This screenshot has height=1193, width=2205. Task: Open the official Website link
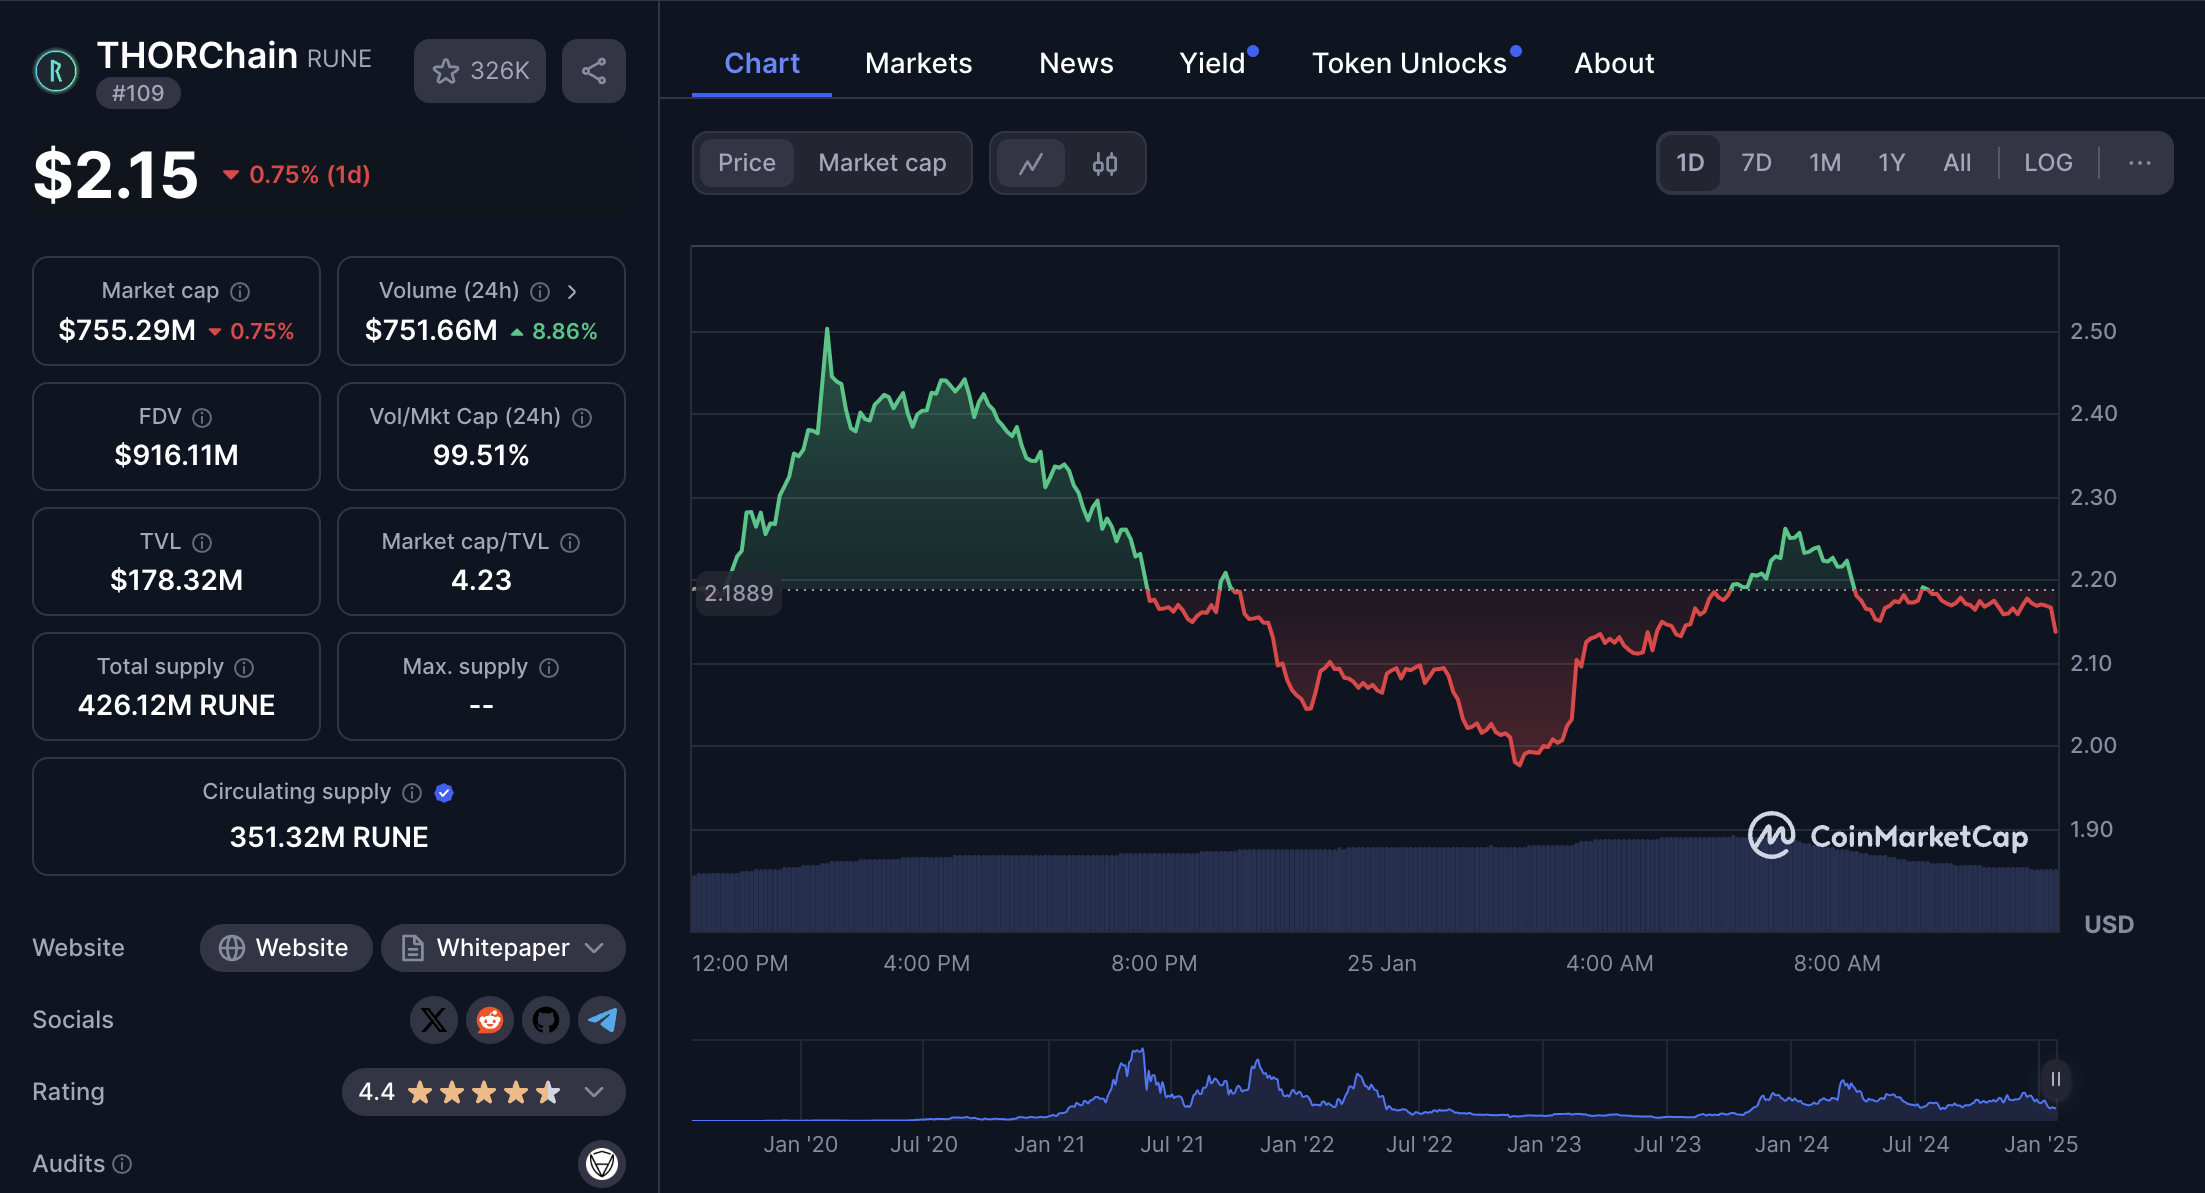pos(286,948)
